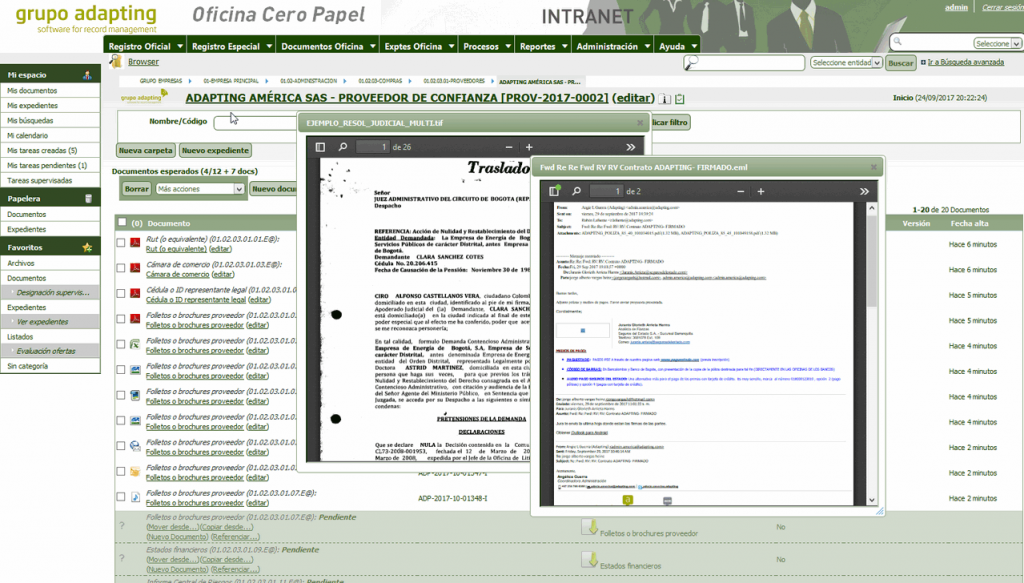Open the Administración menu
1024x583 pixels.
(613, 46)
